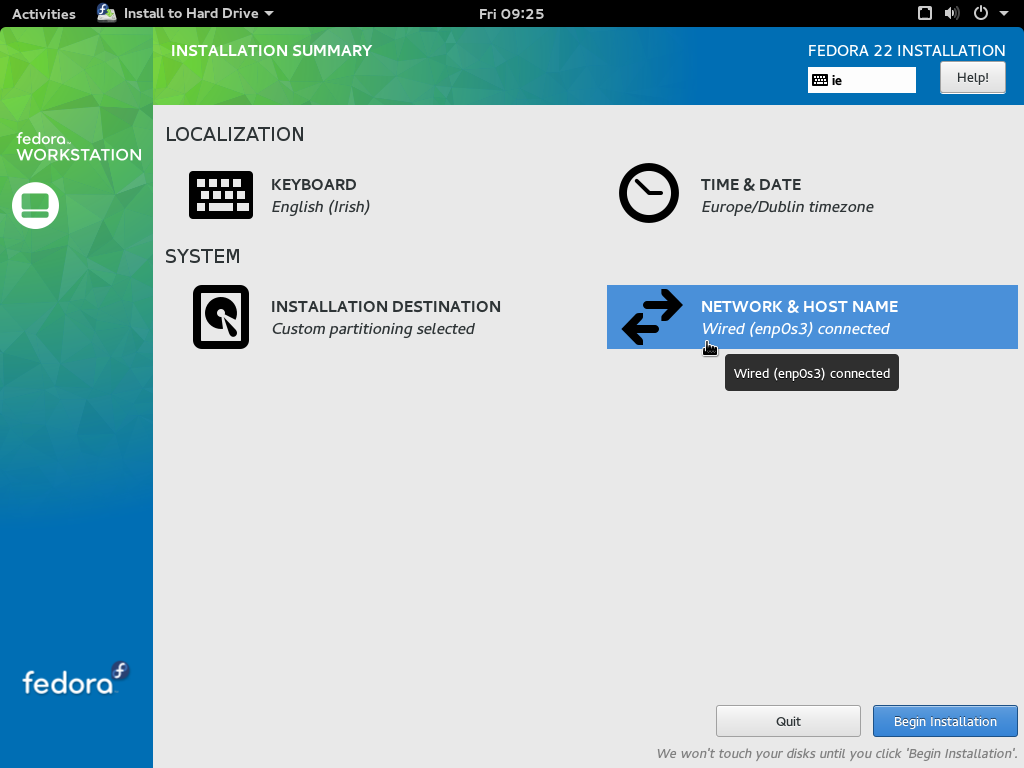Click 'Custom partitioning selected' status text
Image resolution: width=1024 pixels, height=768 pixels.
point(373,328)
